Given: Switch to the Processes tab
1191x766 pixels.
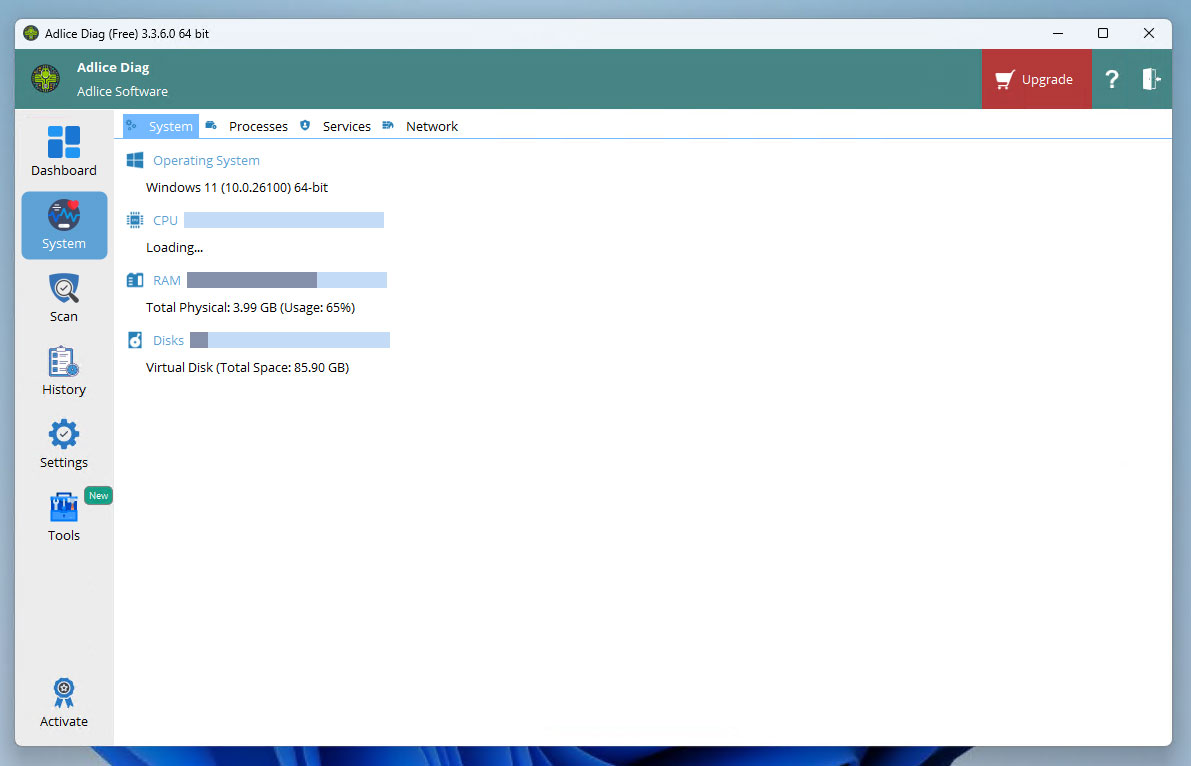Looking at the screenshot, I should [257, 127].
